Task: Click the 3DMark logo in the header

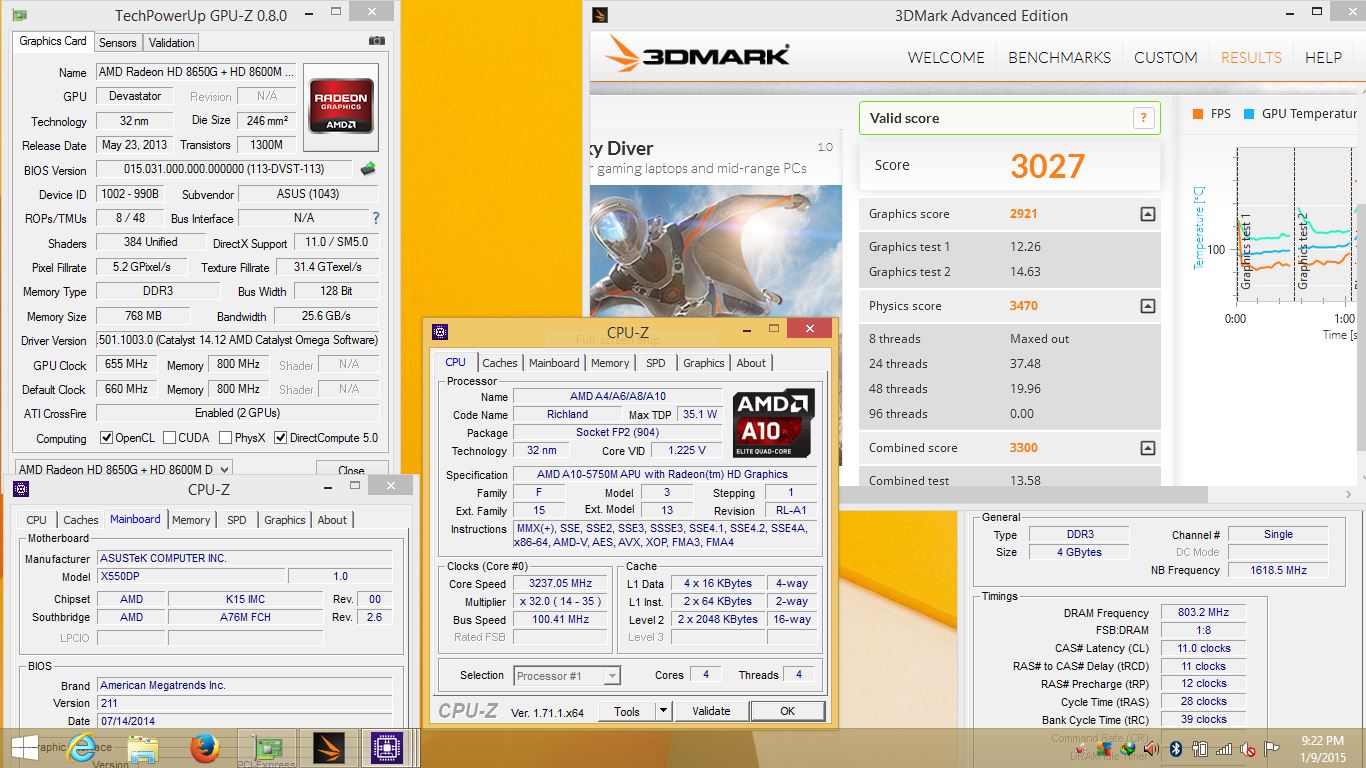Action: click(x=698, y=56)
